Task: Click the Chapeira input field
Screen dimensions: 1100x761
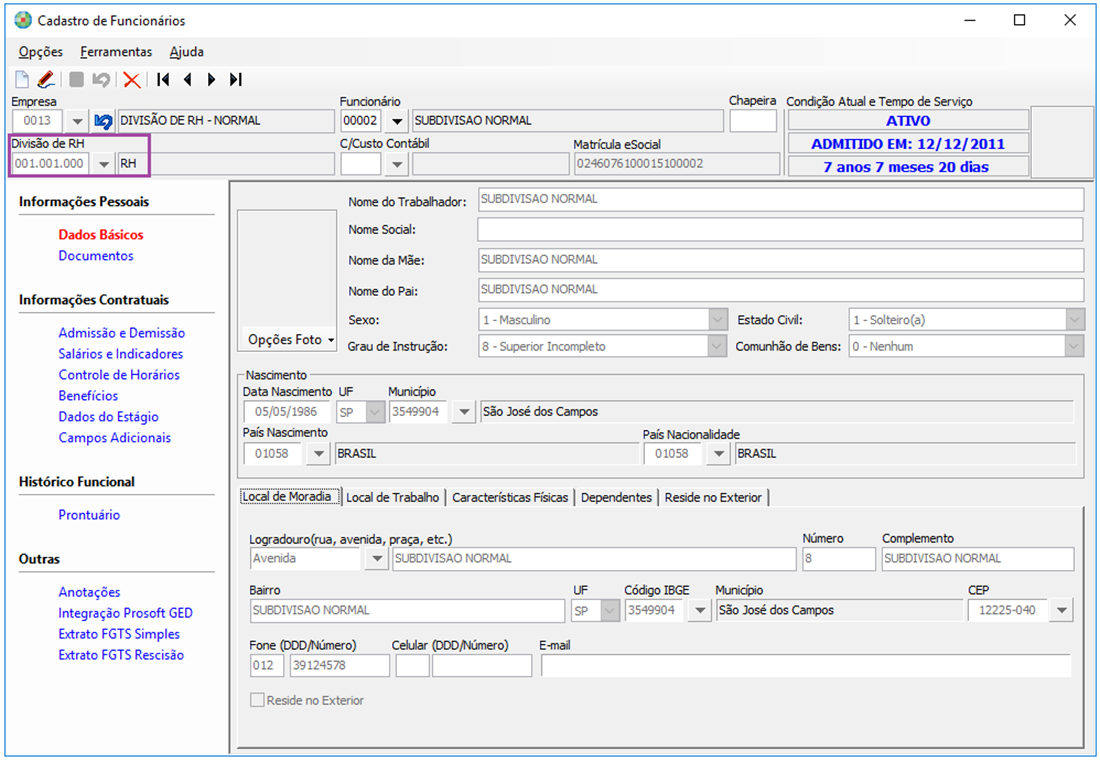Action: point(753,121)
